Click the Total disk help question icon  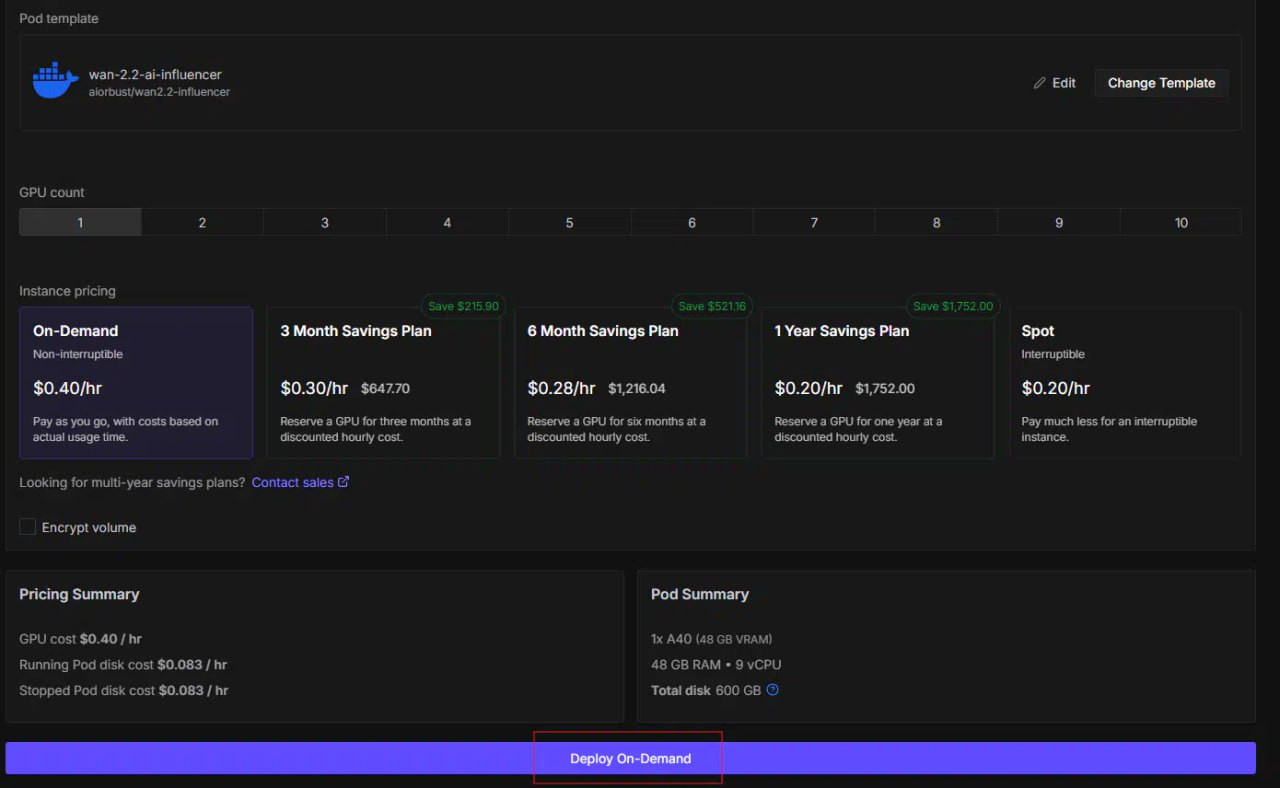[x=772, y=690]
